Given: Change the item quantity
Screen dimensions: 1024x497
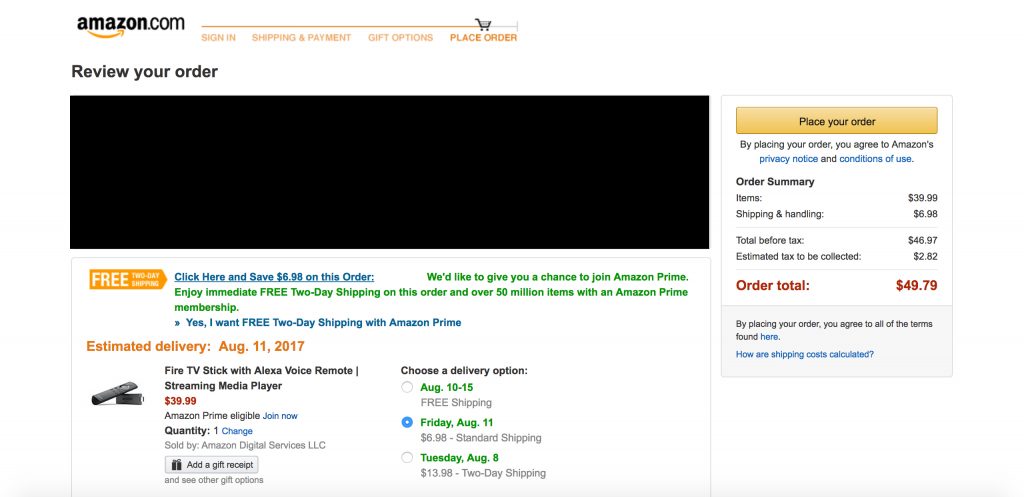Looking at the screenshot, I should click(237, 431).
